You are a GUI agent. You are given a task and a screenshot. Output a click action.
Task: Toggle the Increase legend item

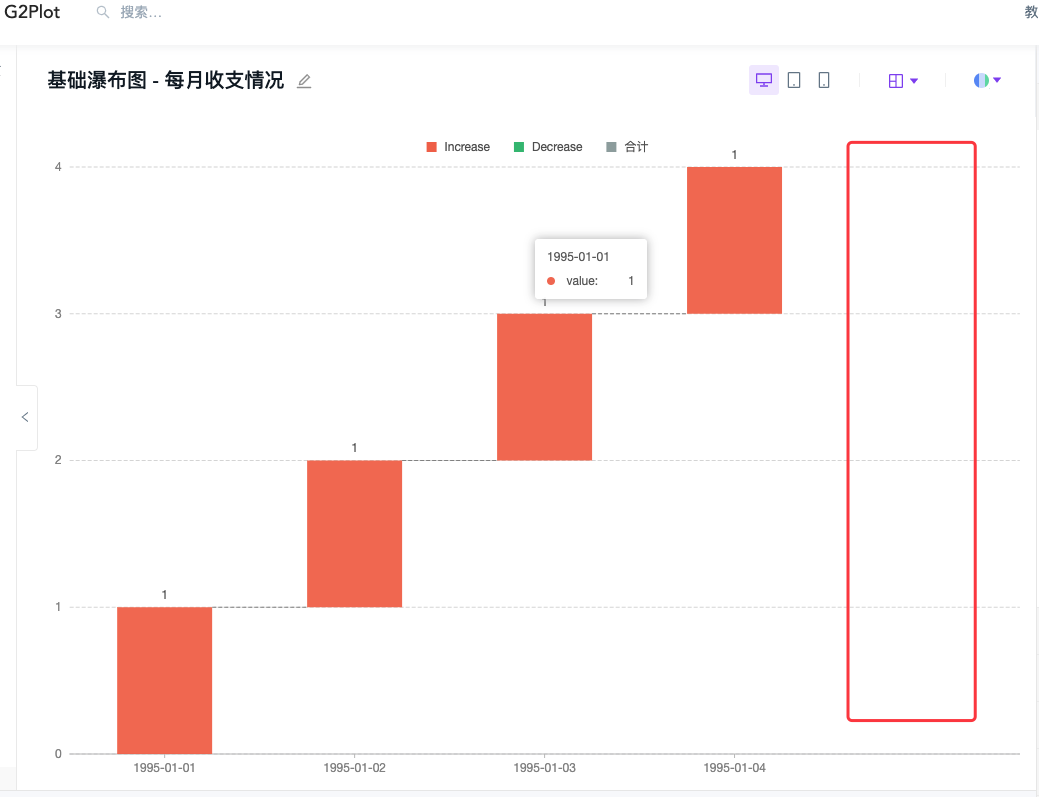pyautogui.click(x=457, y=146)
